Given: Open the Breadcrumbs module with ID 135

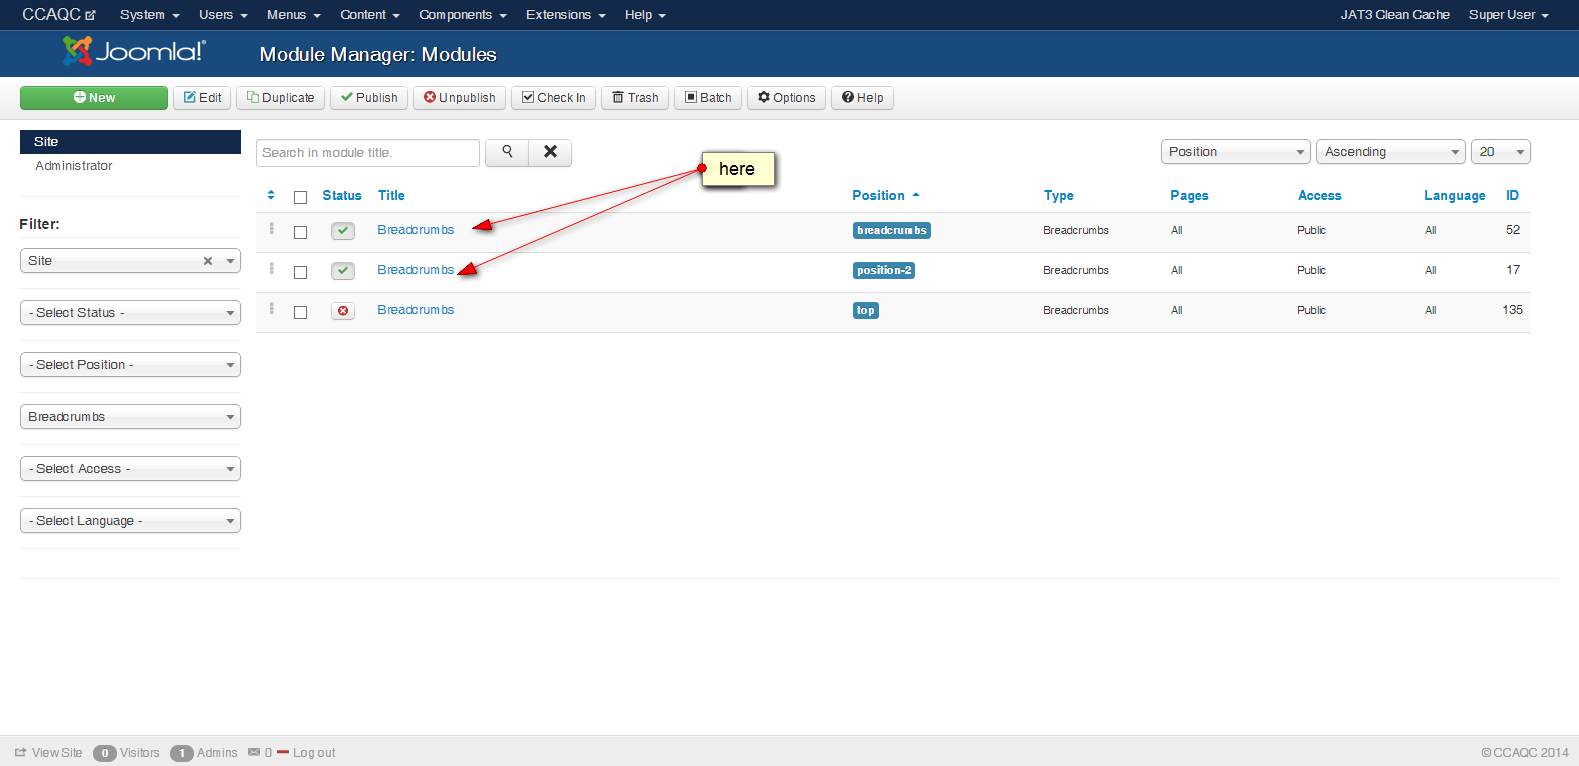Looking at the screenshot, I should point(416,310).
